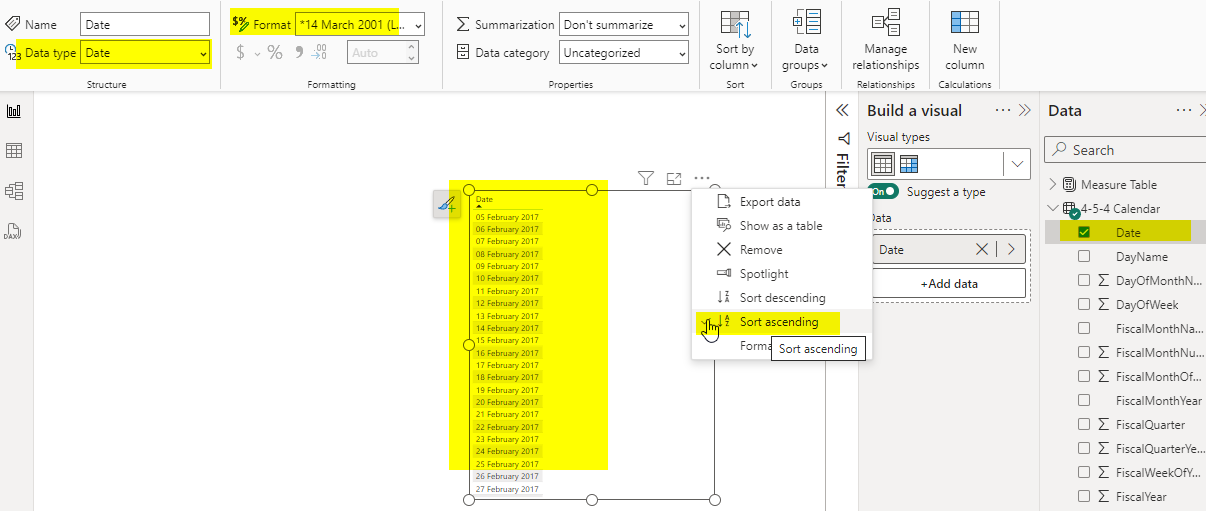Check the DayOfWeek field checkbox
This screenshot has width=1206, height=511.
click(x=1084, y=304)
